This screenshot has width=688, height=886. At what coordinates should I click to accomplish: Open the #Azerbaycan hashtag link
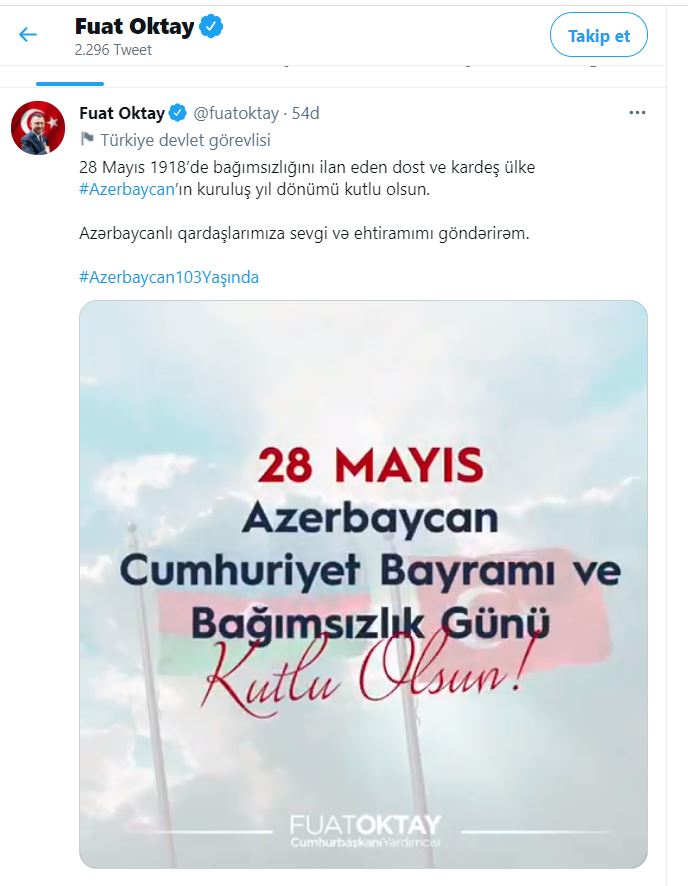127,189
